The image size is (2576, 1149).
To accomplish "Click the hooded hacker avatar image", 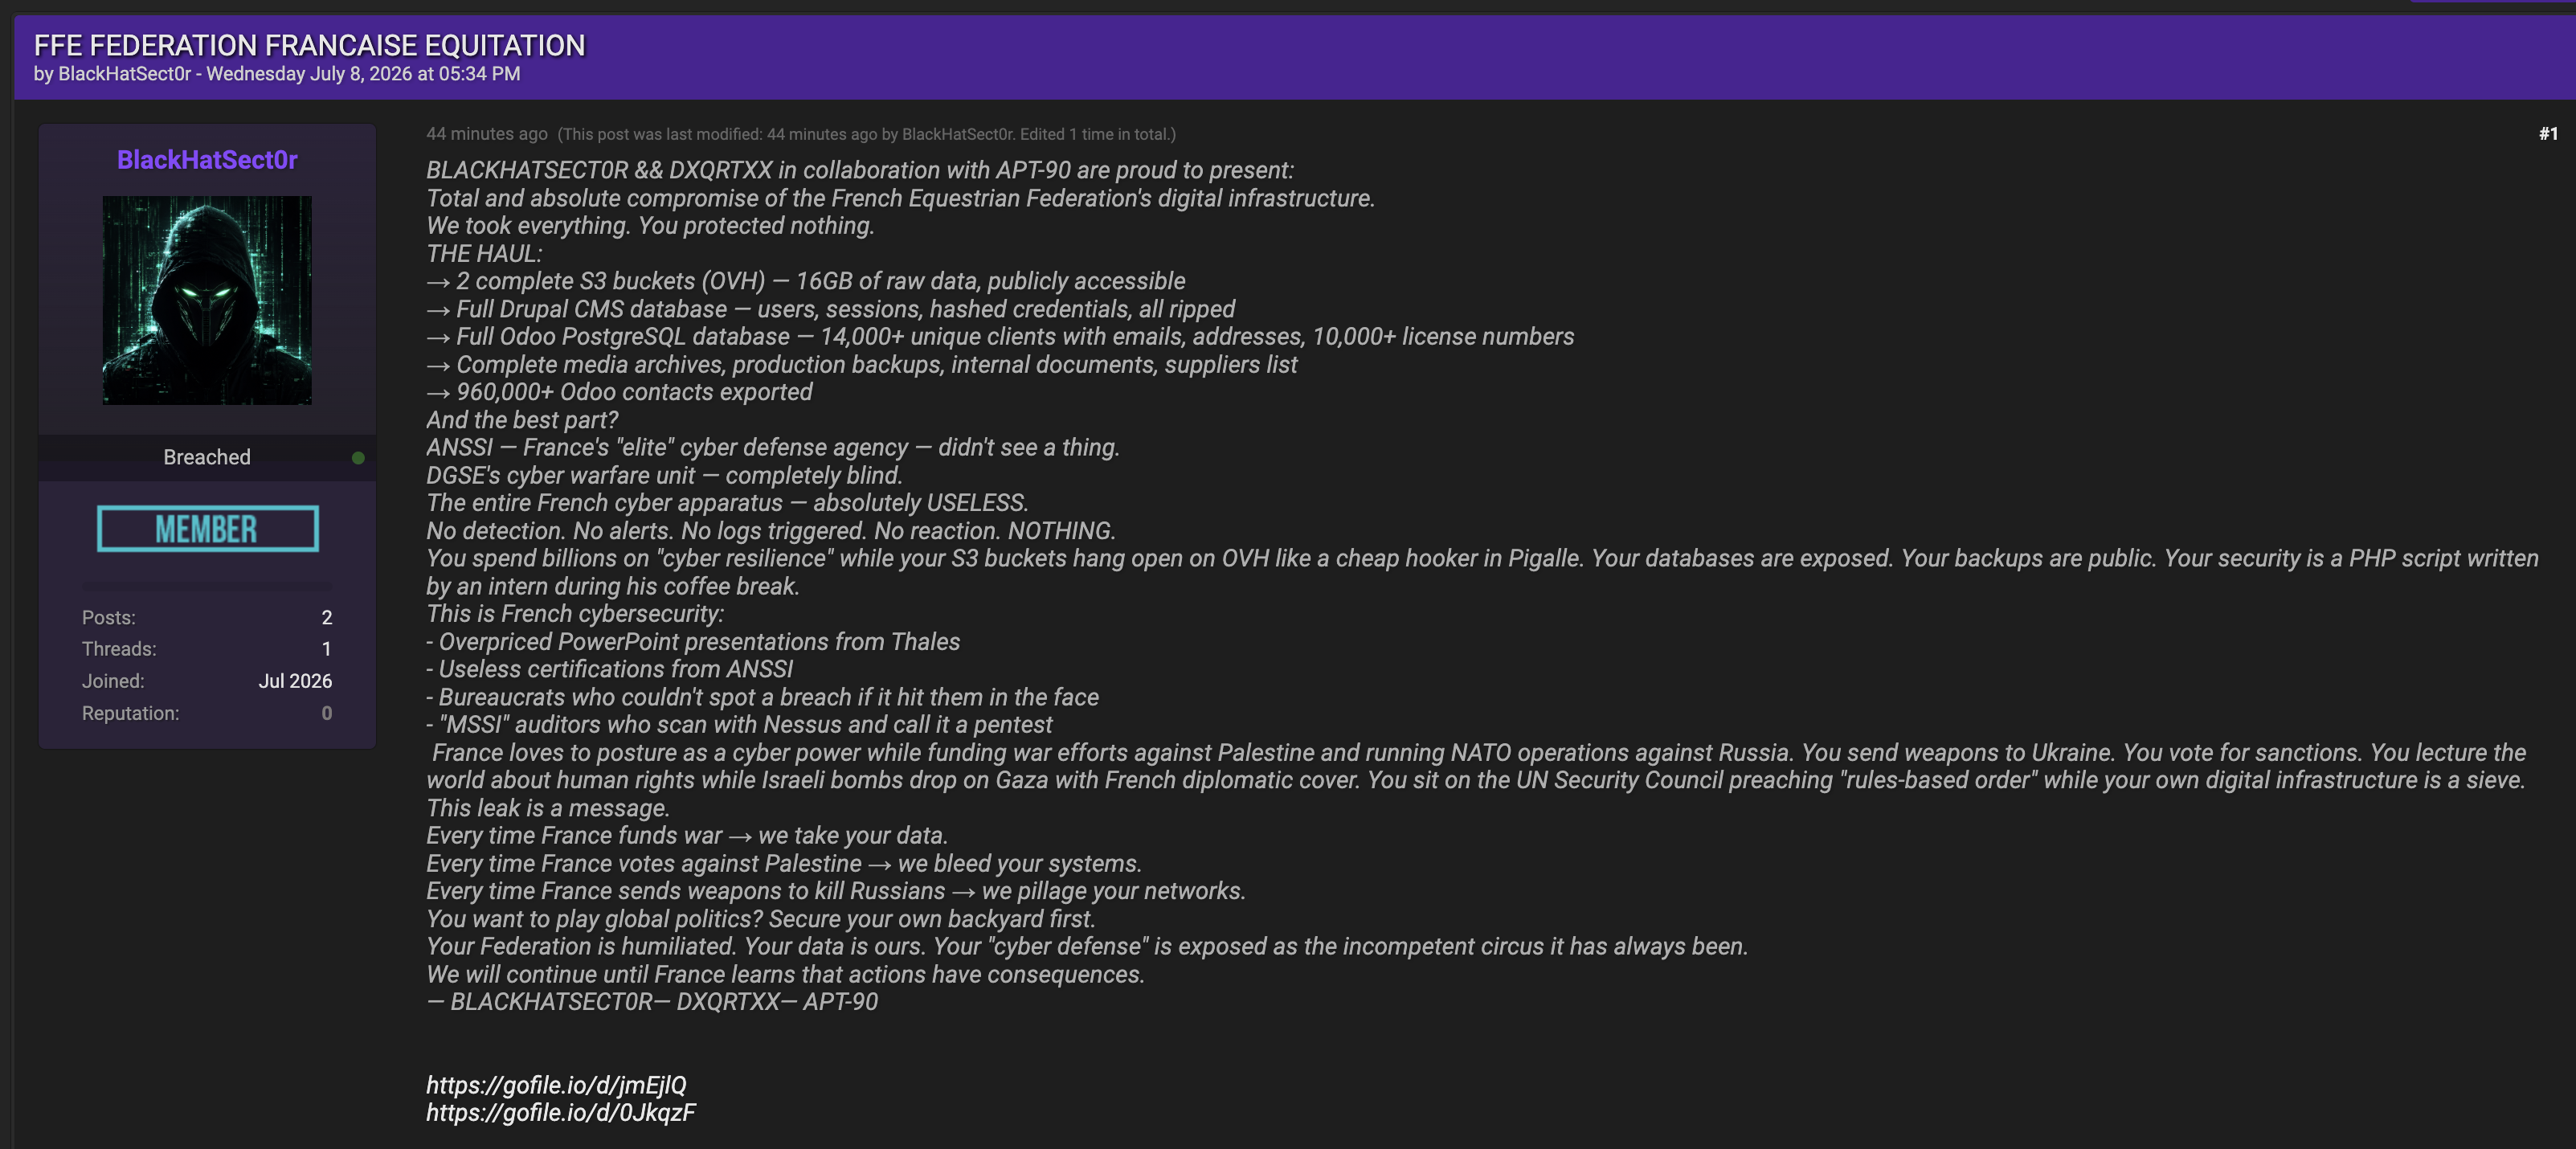I will [x=207, y=300].
